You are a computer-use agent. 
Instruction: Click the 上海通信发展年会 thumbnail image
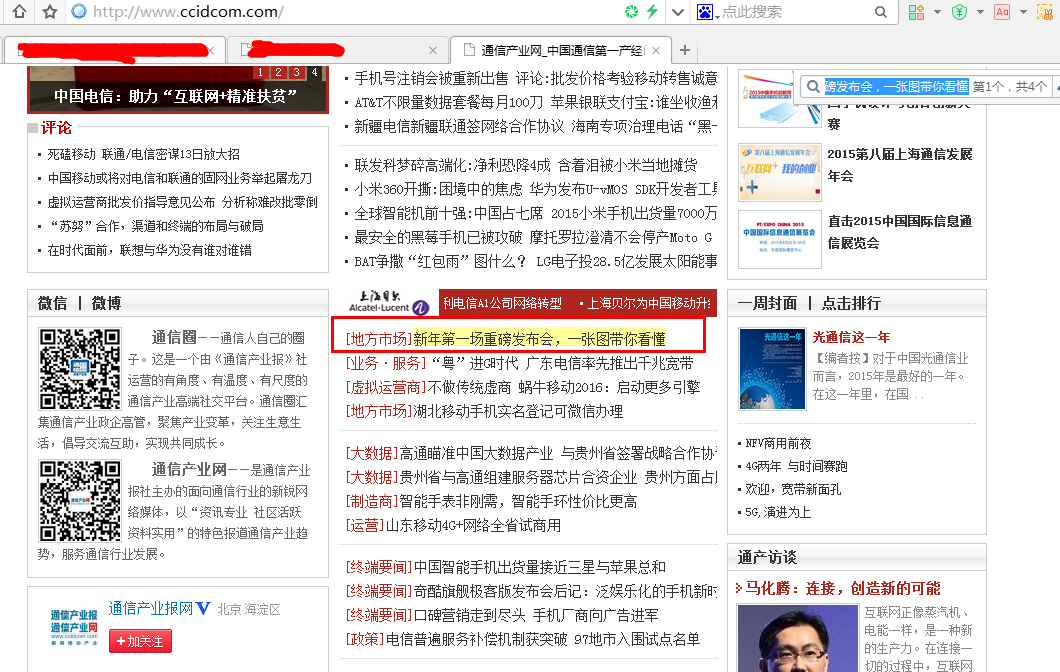(x=779, y=172)
